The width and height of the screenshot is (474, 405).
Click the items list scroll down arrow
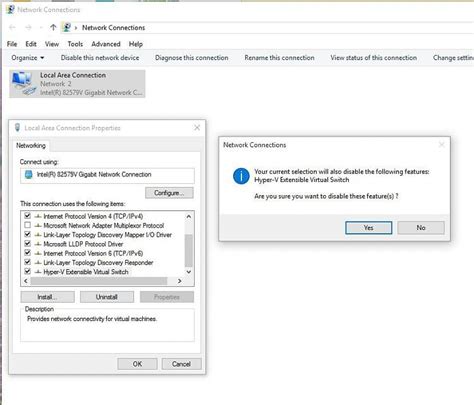click(x=189, y=272)
